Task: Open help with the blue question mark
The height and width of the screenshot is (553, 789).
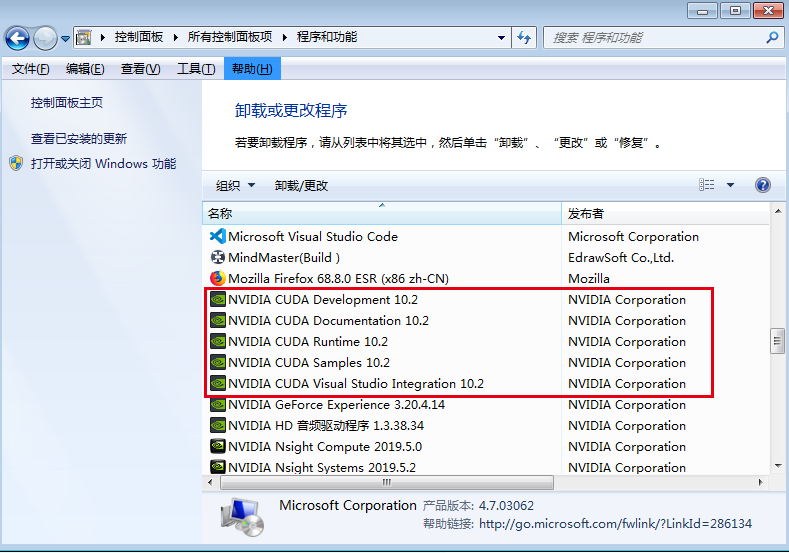Action: pyautogui.click(x=763, y=185)
